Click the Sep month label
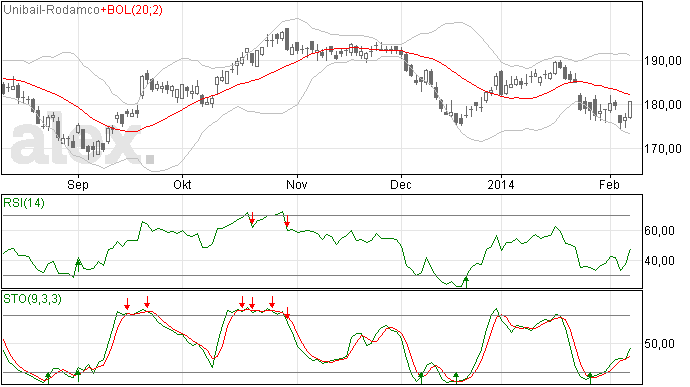Image resolution: width=690 pixels, height=387 pixels. click(x=78, y=184)
